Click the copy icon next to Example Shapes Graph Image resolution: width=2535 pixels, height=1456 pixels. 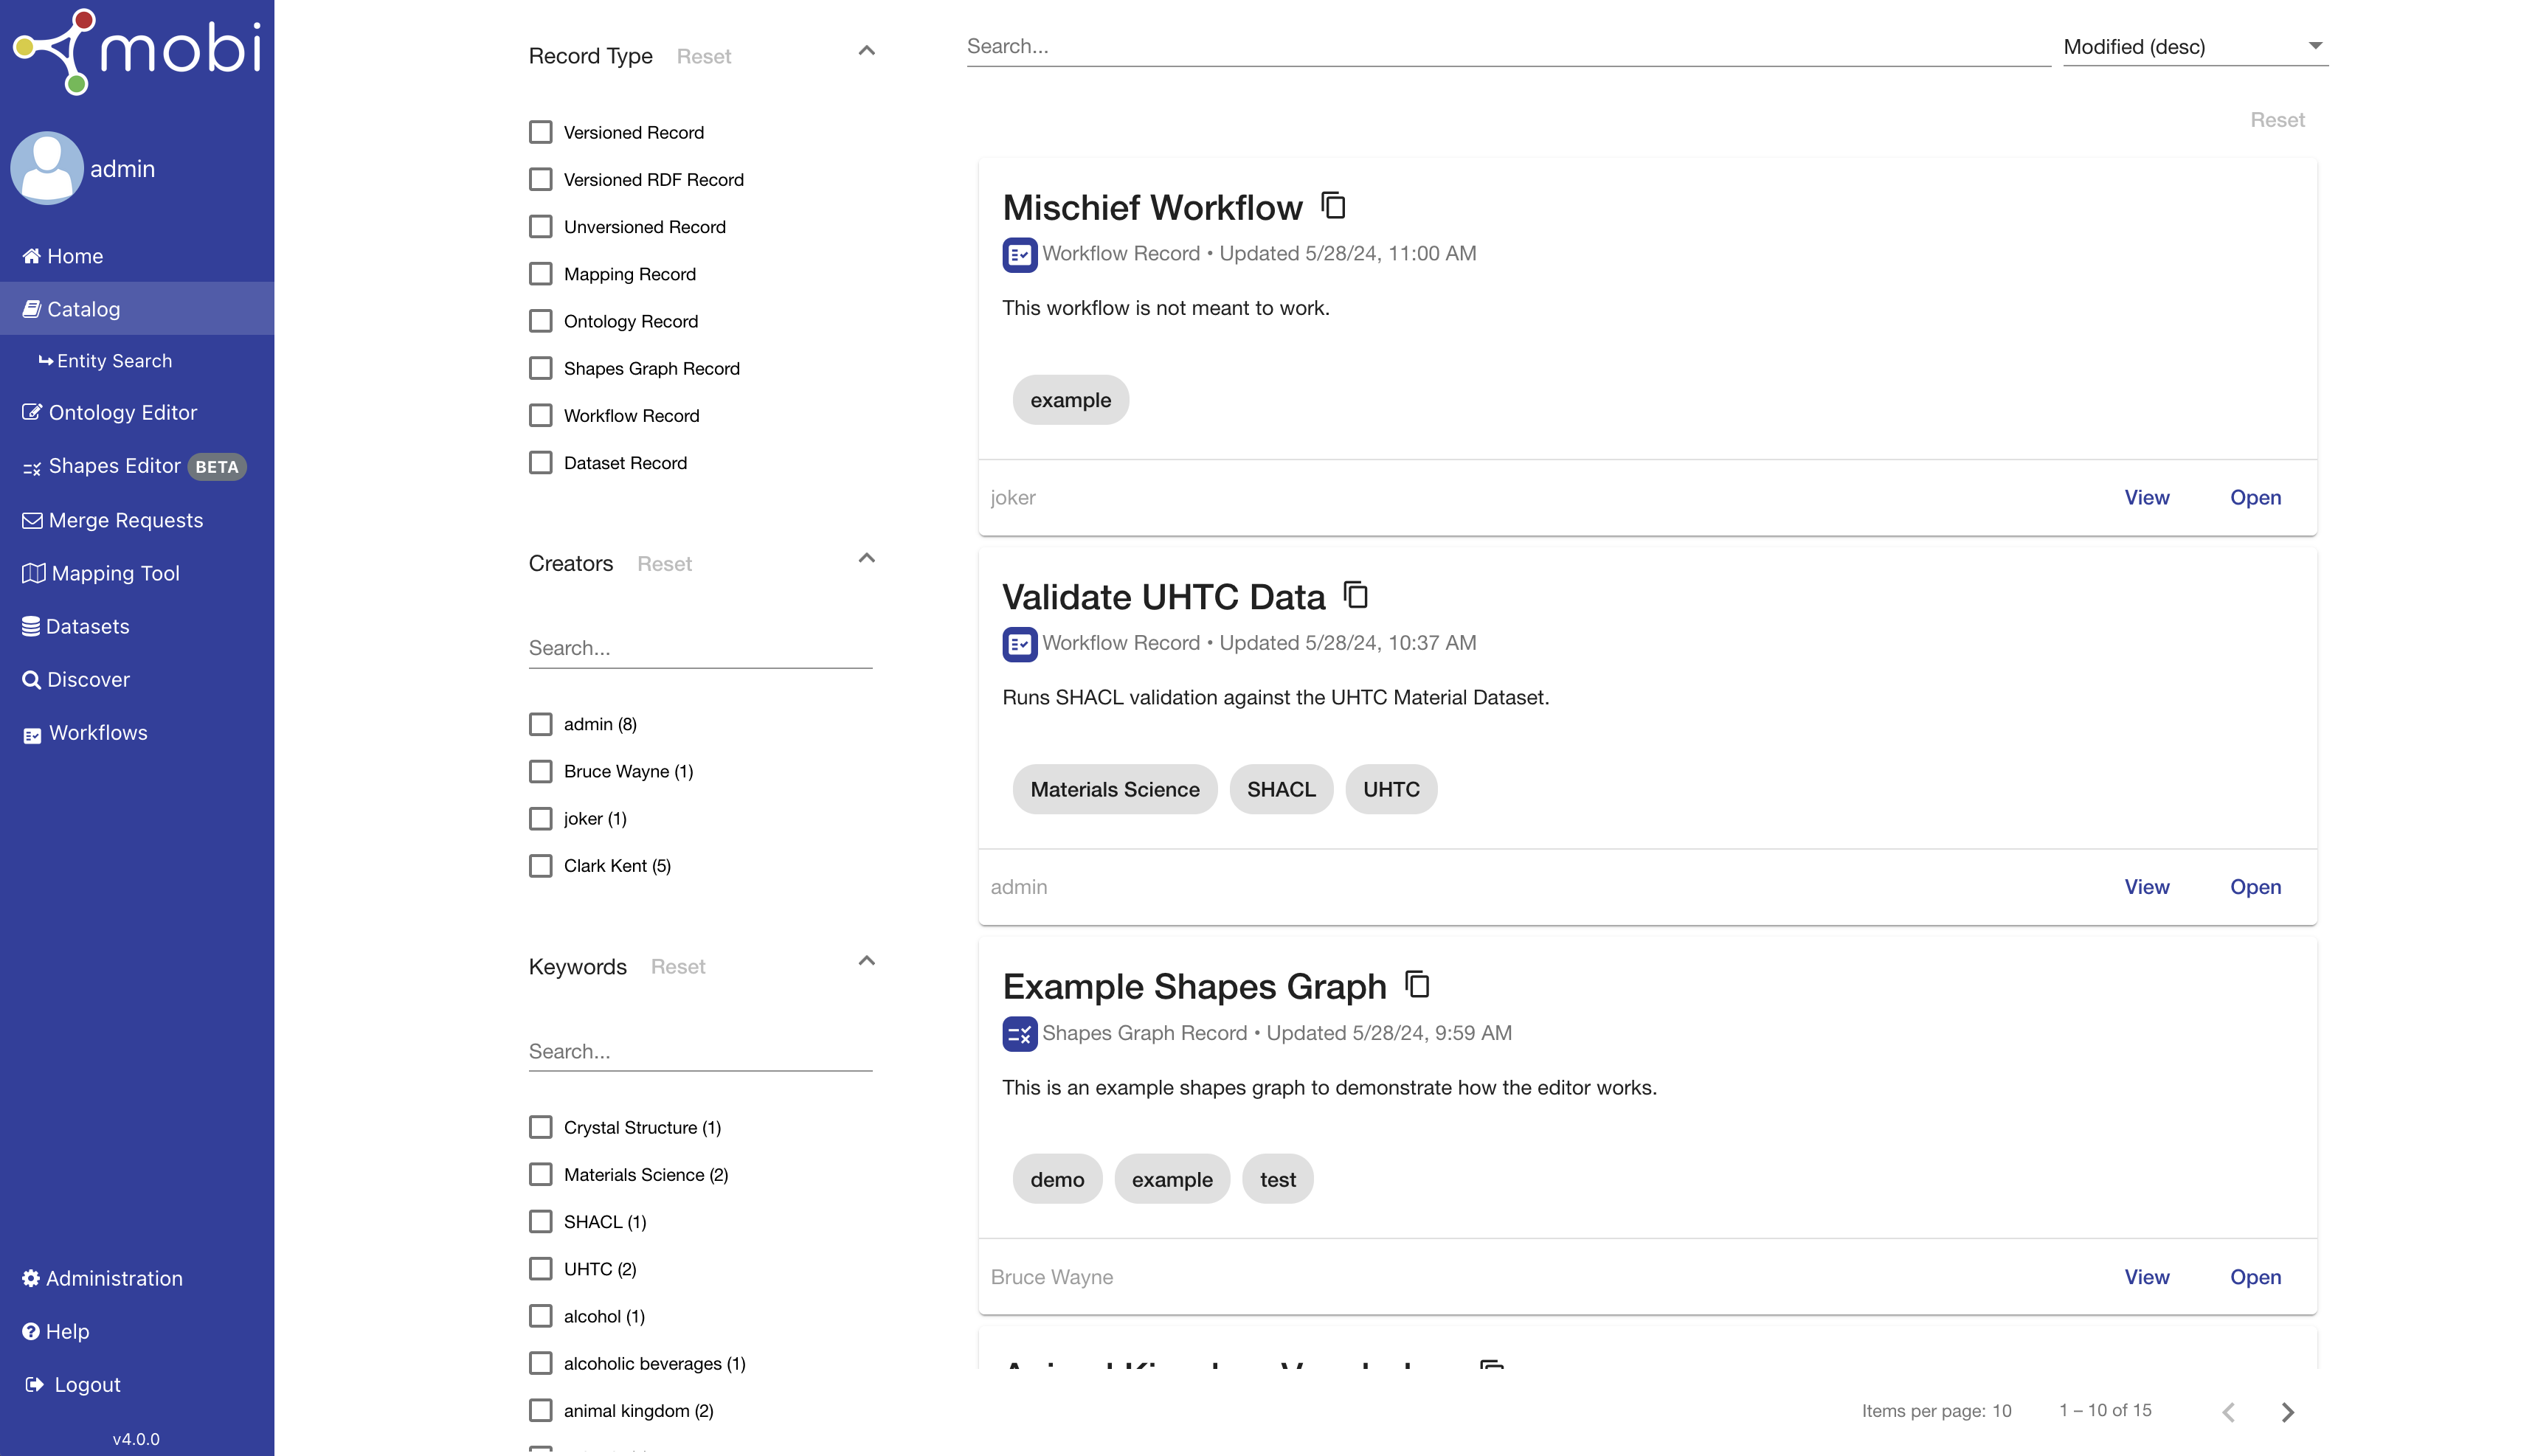point(1417,984)
